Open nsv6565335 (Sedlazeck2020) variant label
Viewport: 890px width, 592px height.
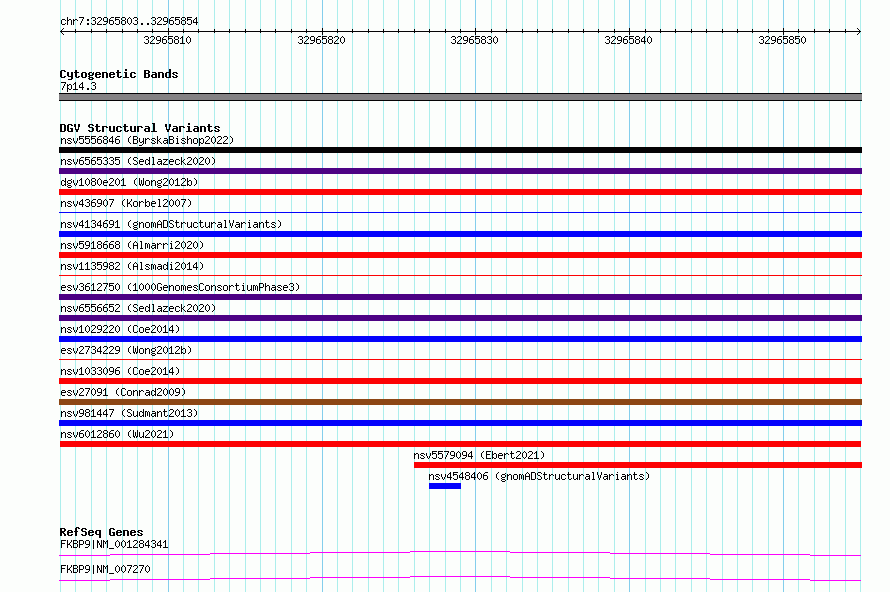click(x=138, y=161)
